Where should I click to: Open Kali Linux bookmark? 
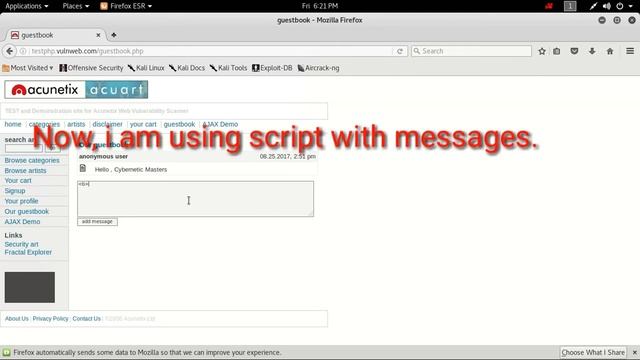[146, 68]
